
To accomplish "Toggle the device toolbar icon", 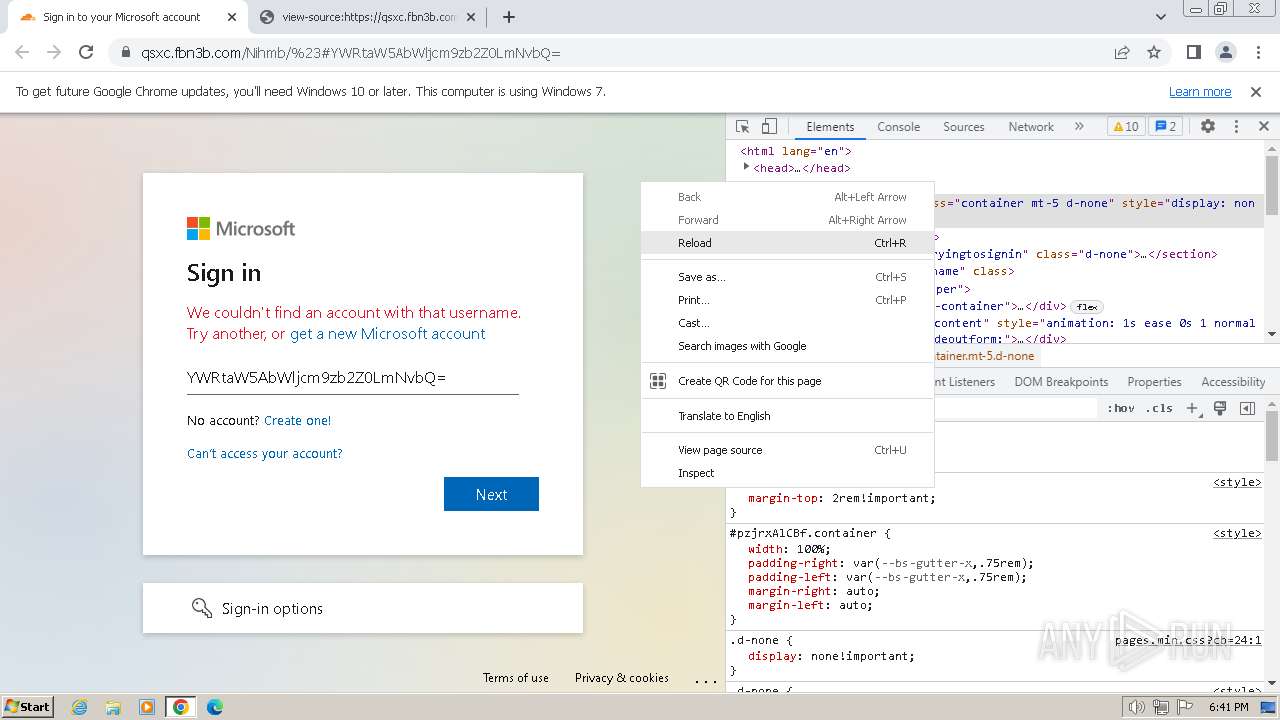I will point(769,127).
